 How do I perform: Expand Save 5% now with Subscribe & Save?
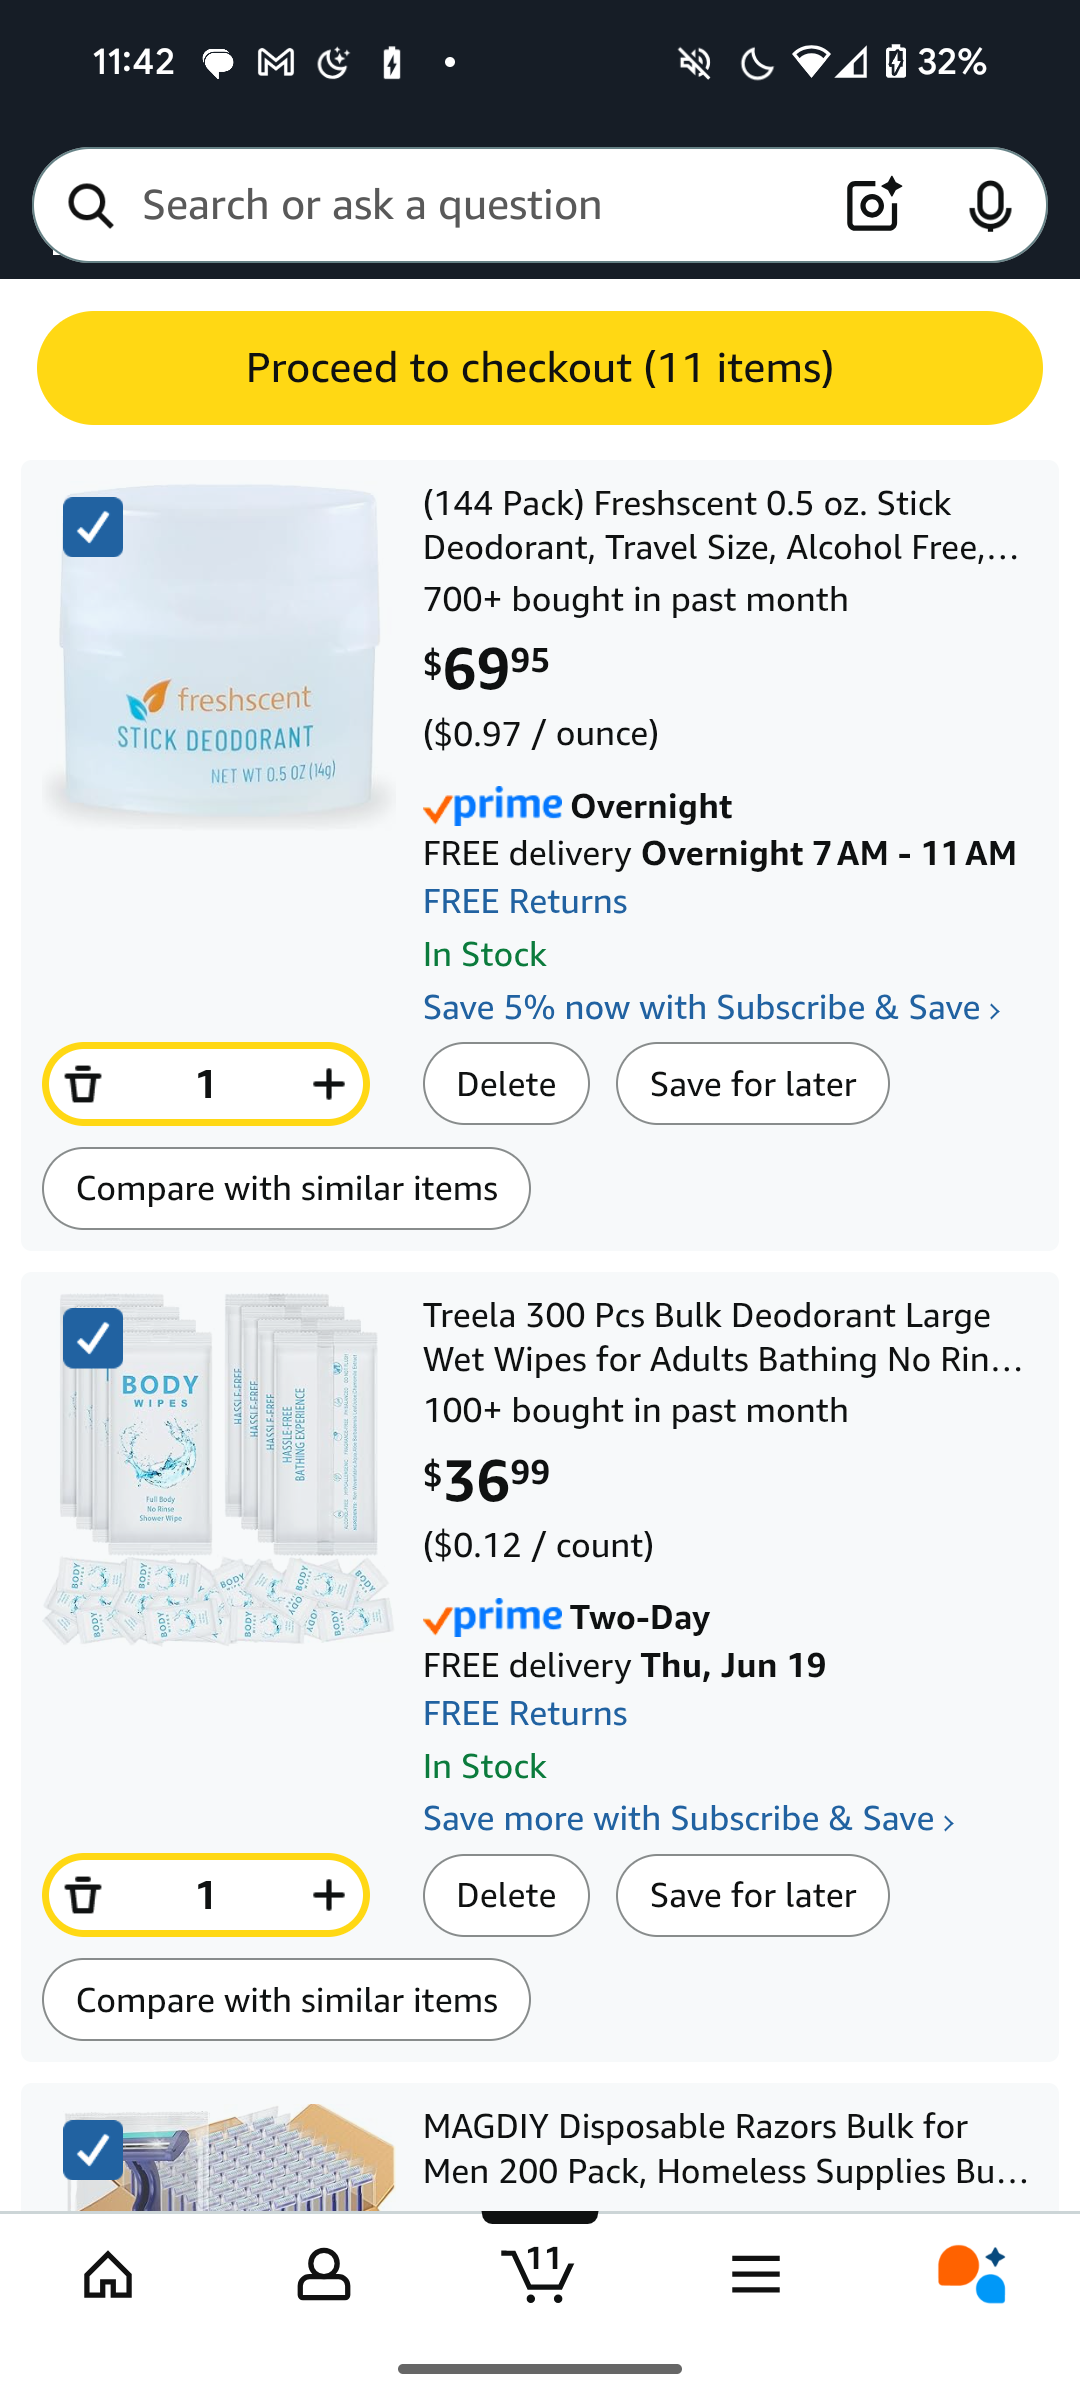point(711,1008)
